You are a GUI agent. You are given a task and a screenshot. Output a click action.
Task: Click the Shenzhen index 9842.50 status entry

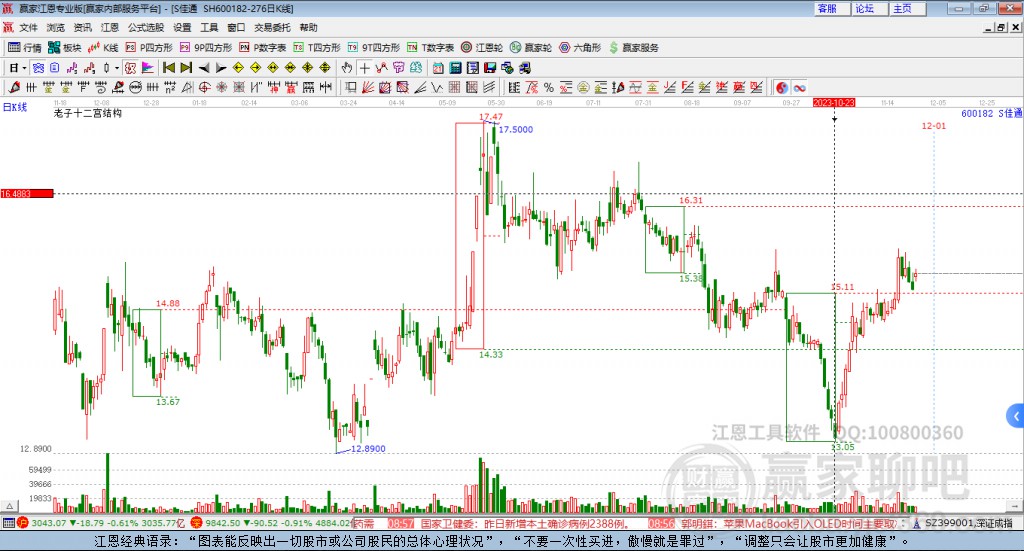[x=271, y=523]
